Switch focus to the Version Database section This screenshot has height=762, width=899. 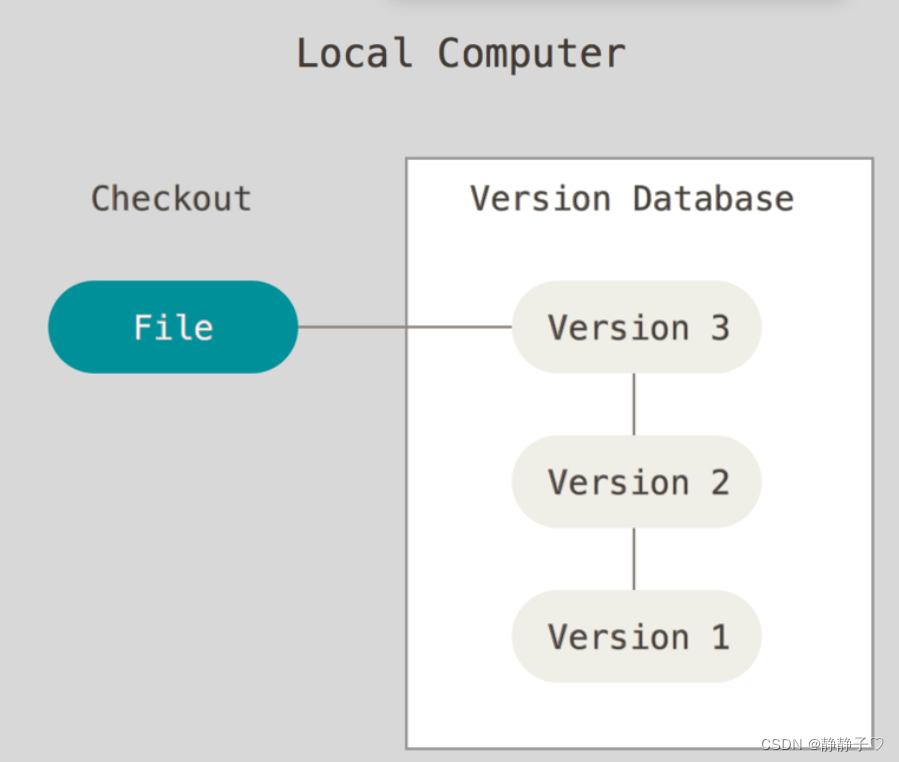pyautogui.click(x=631, y=198)
